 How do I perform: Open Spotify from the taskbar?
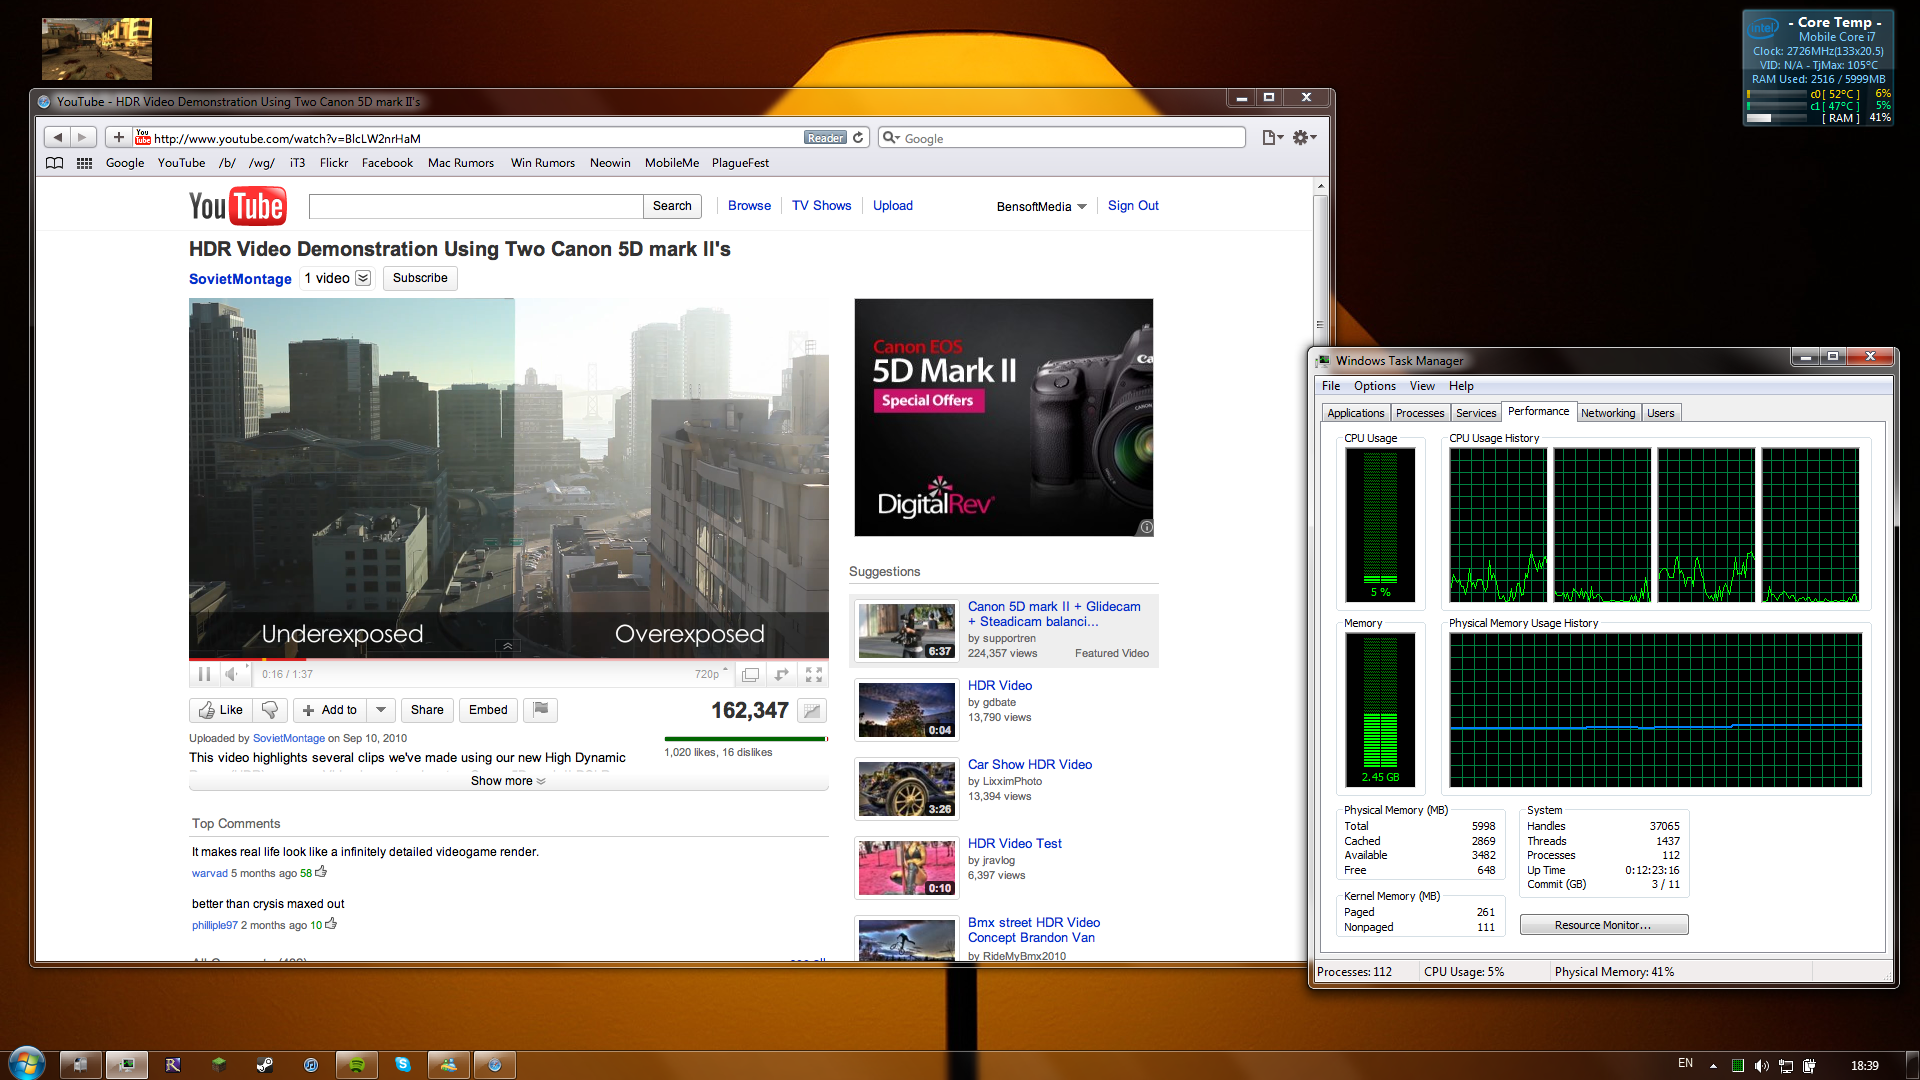pos(357,1065)
